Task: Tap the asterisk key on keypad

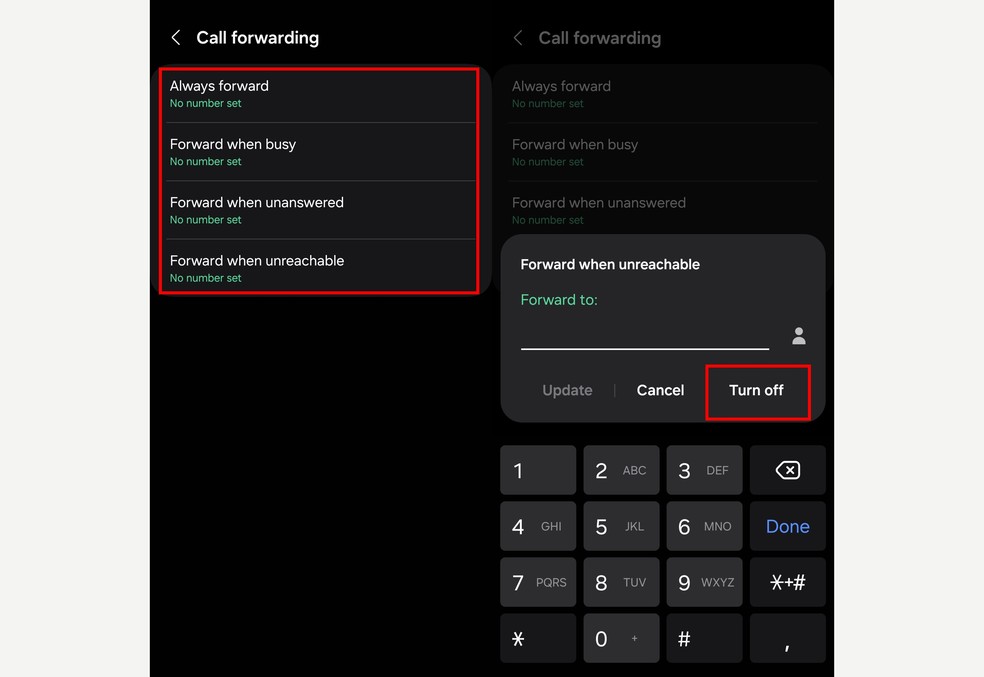Action: tap(538, 638)
